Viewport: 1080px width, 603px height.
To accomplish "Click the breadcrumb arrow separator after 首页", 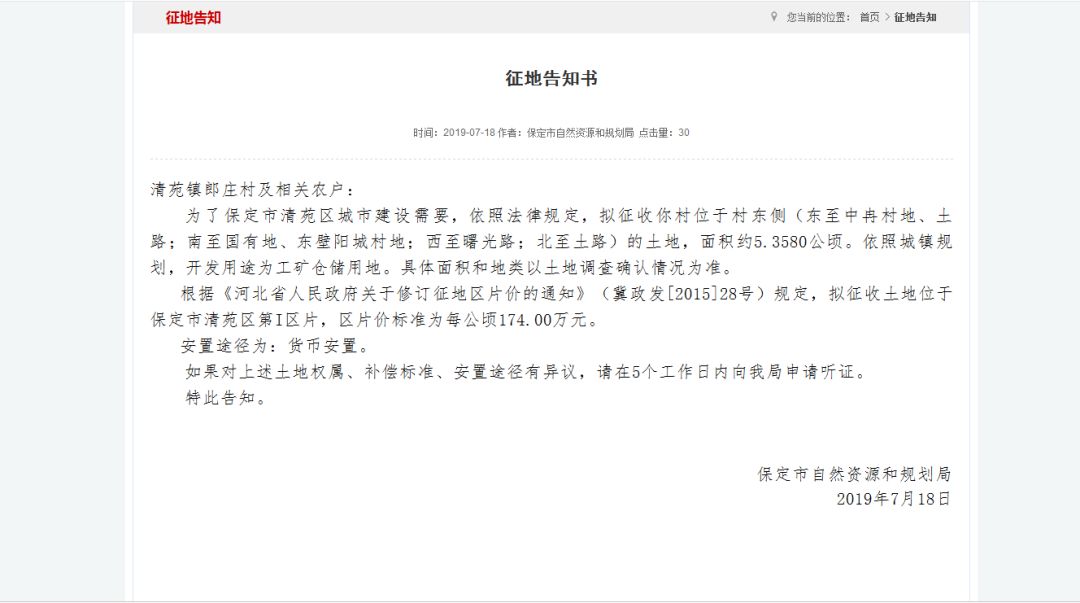I will point(887,17).
